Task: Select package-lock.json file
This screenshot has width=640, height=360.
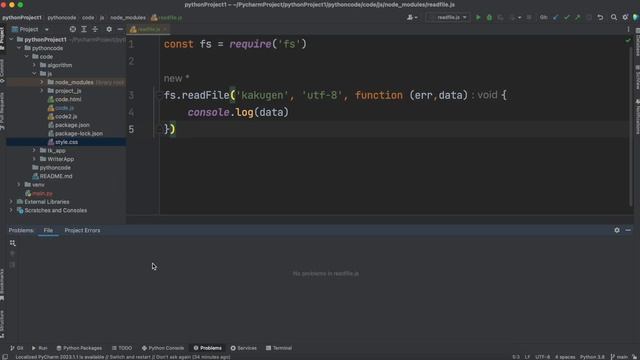Action: [79, 134]
